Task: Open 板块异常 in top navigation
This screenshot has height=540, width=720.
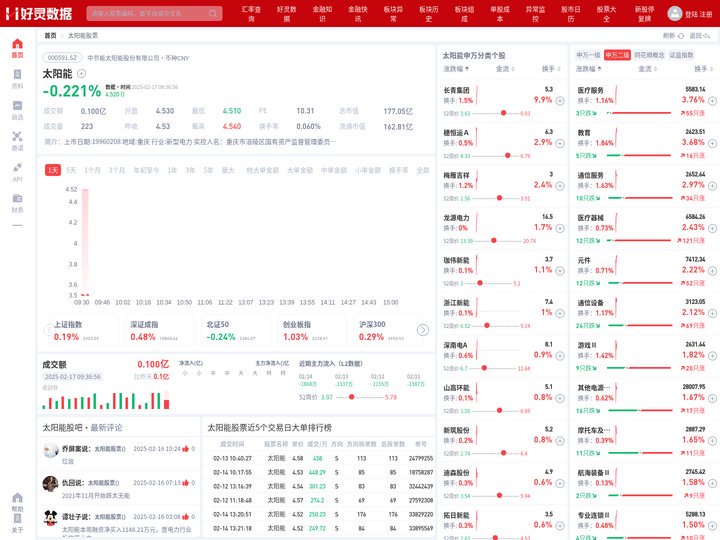Action: (x=393, y=14)
